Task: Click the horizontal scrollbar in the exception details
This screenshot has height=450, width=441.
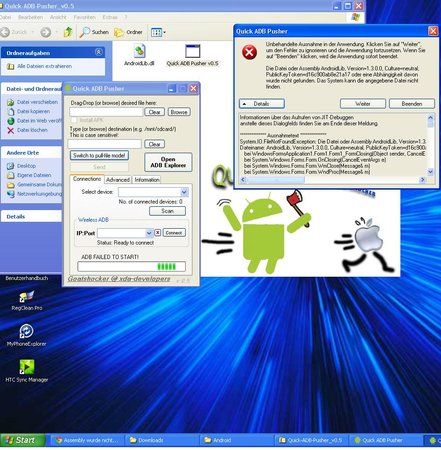Action: pyautogui.click(x=333, y=180)
